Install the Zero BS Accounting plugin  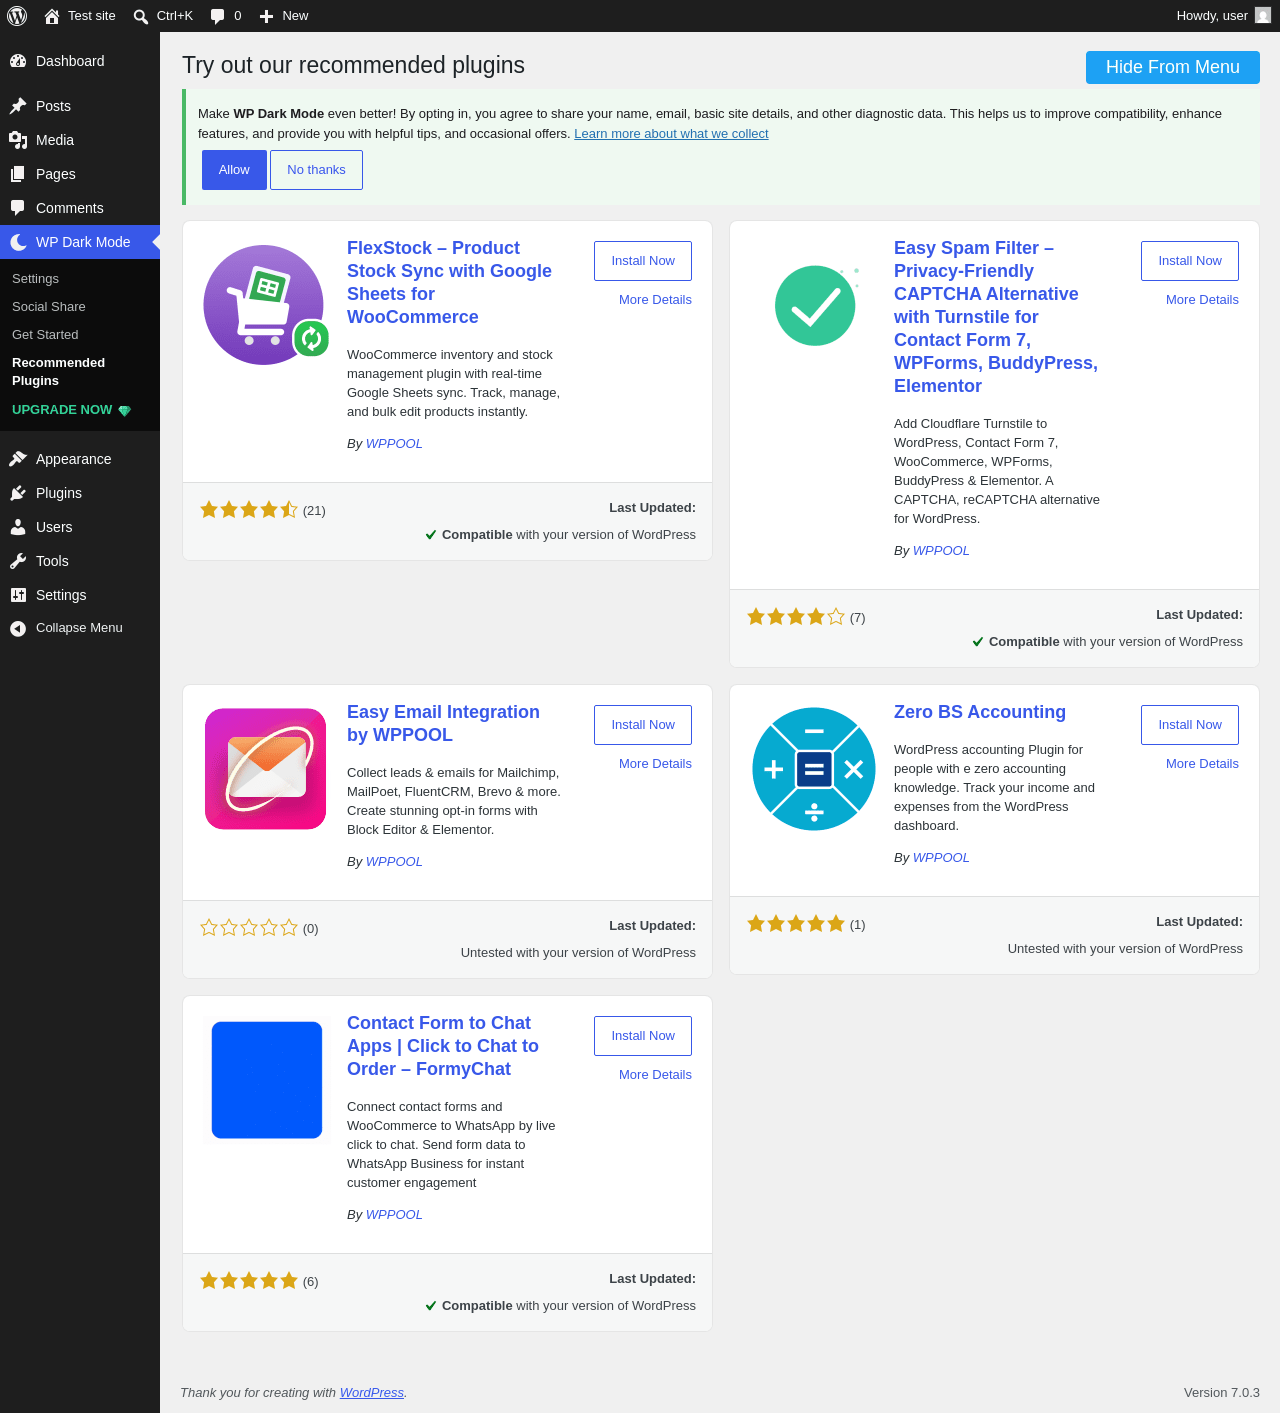pos(1190,725)
